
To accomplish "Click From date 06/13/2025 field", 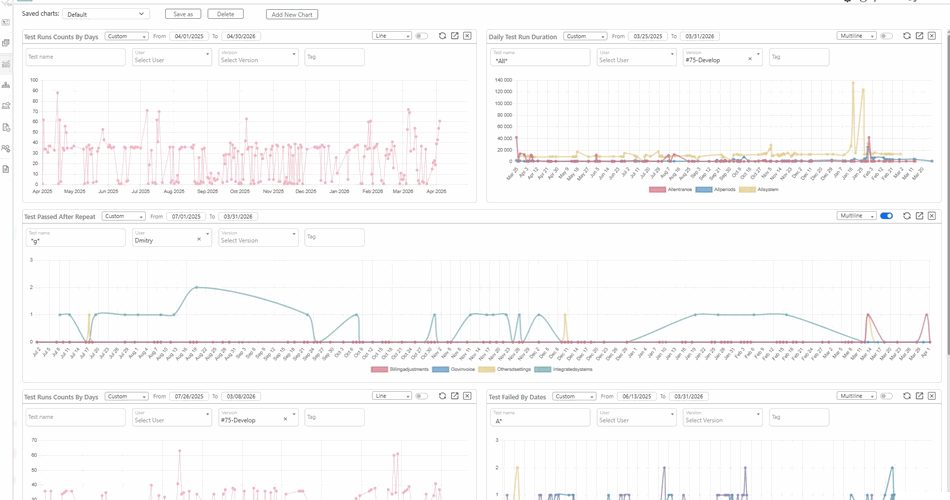I will (x=637, y=396).
